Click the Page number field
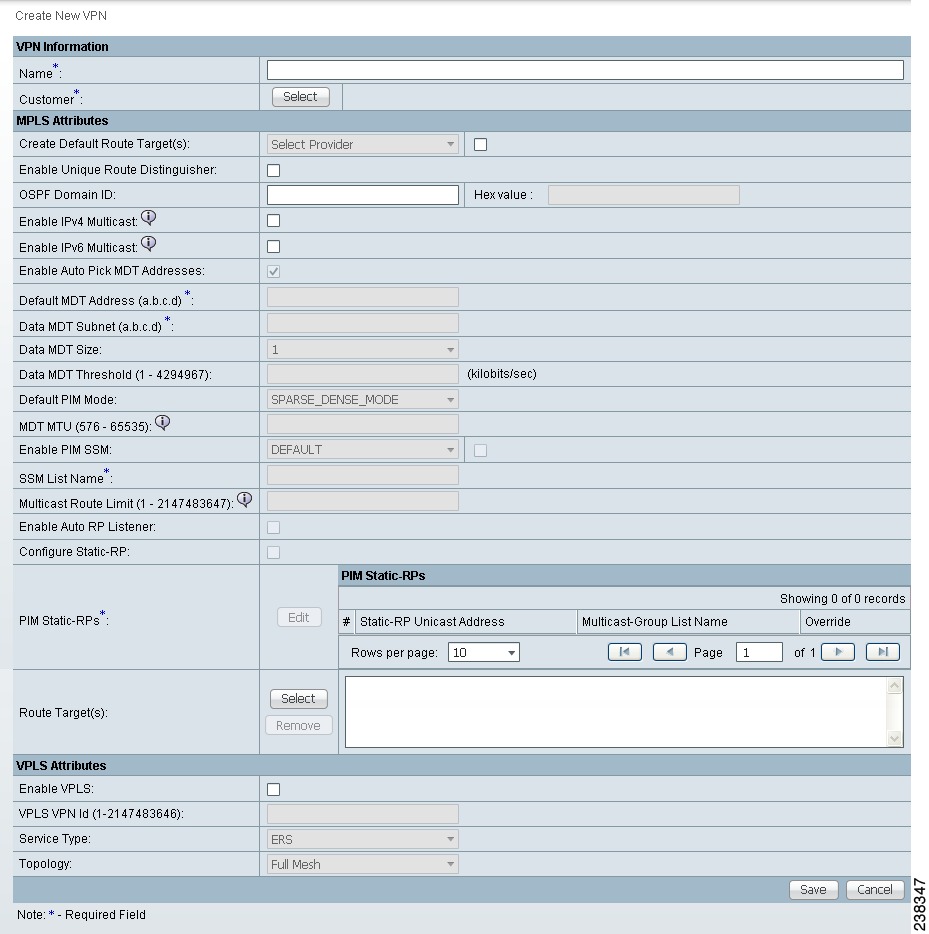The width and height of the screenshot is (929, 934). click(759, 652)
